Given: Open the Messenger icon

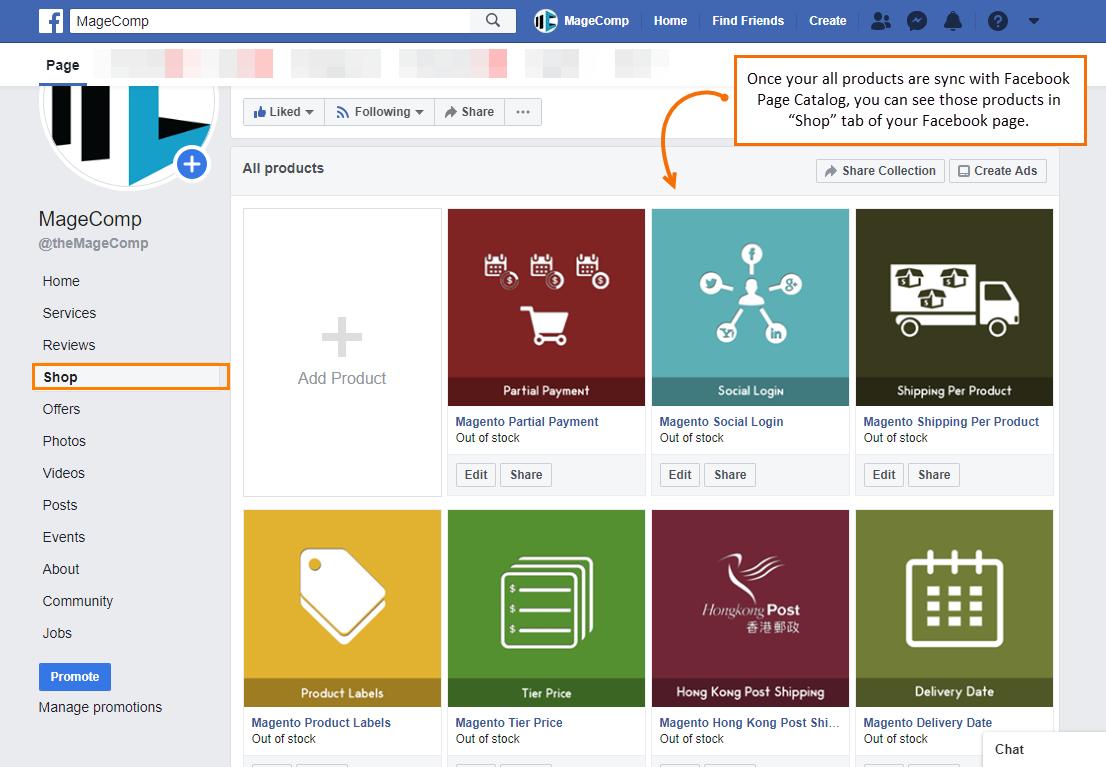Looking at the screenshot, I should point(916,21).
